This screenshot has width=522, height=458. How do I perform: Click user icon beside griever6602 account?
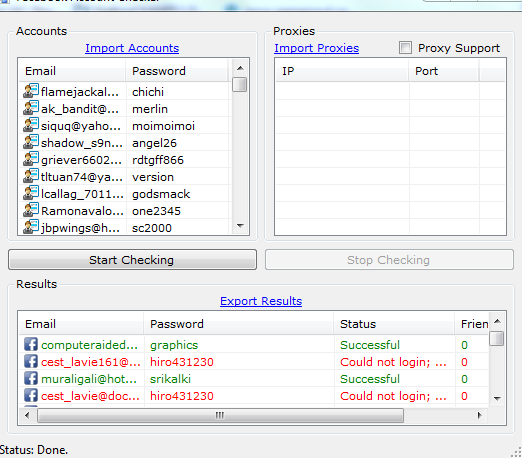31,159
